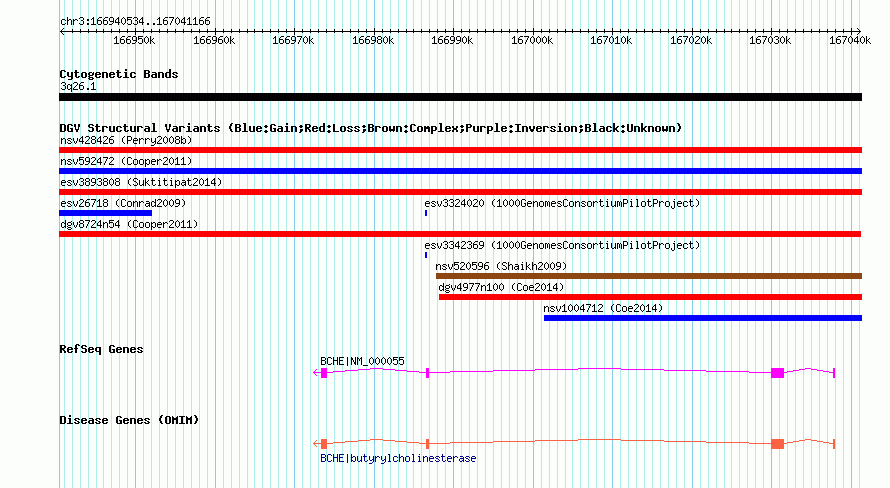This screenshot has width=890, height=488.
Task: Click the 167000k ruler tick label
Action: [x=532, y=40]
